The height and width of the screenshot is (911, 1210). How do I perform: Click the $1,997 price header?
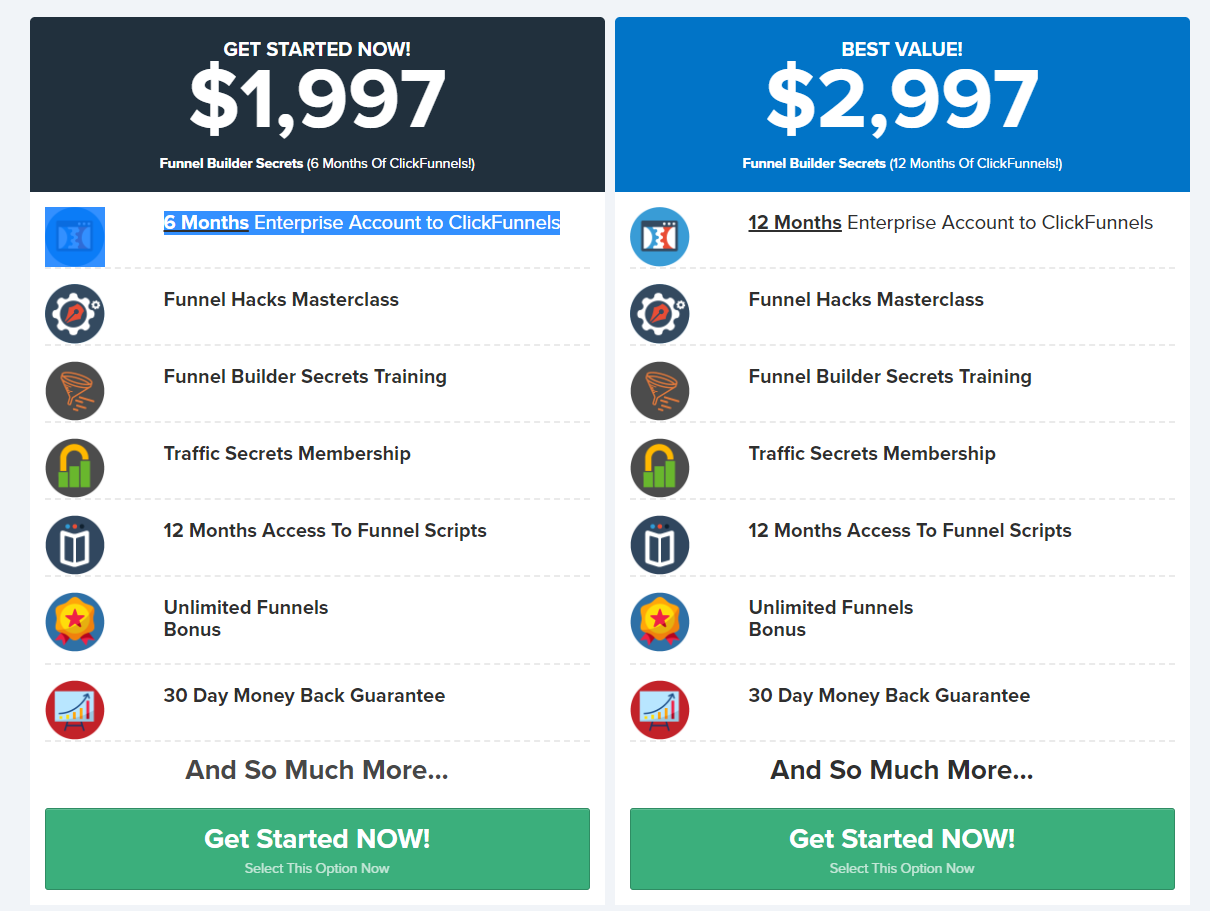tap(317, 104)
